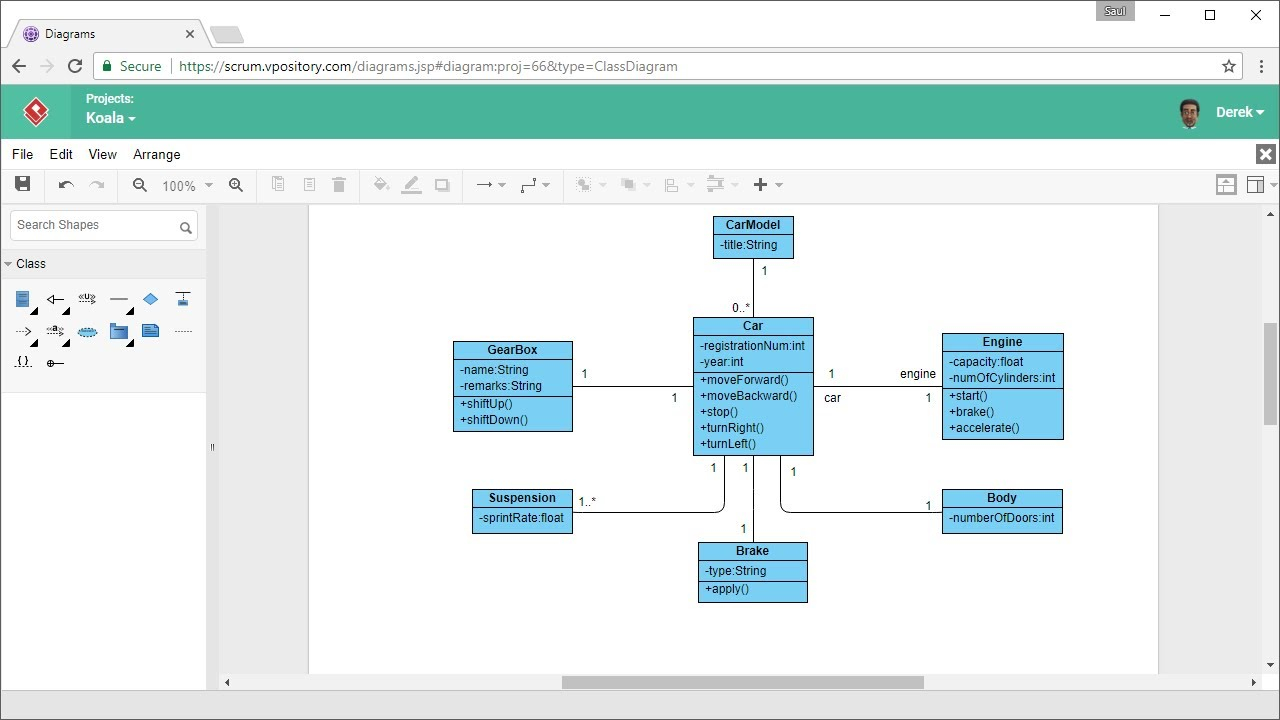
Task: Select the association class shape icon
Action: coord(183,299)
